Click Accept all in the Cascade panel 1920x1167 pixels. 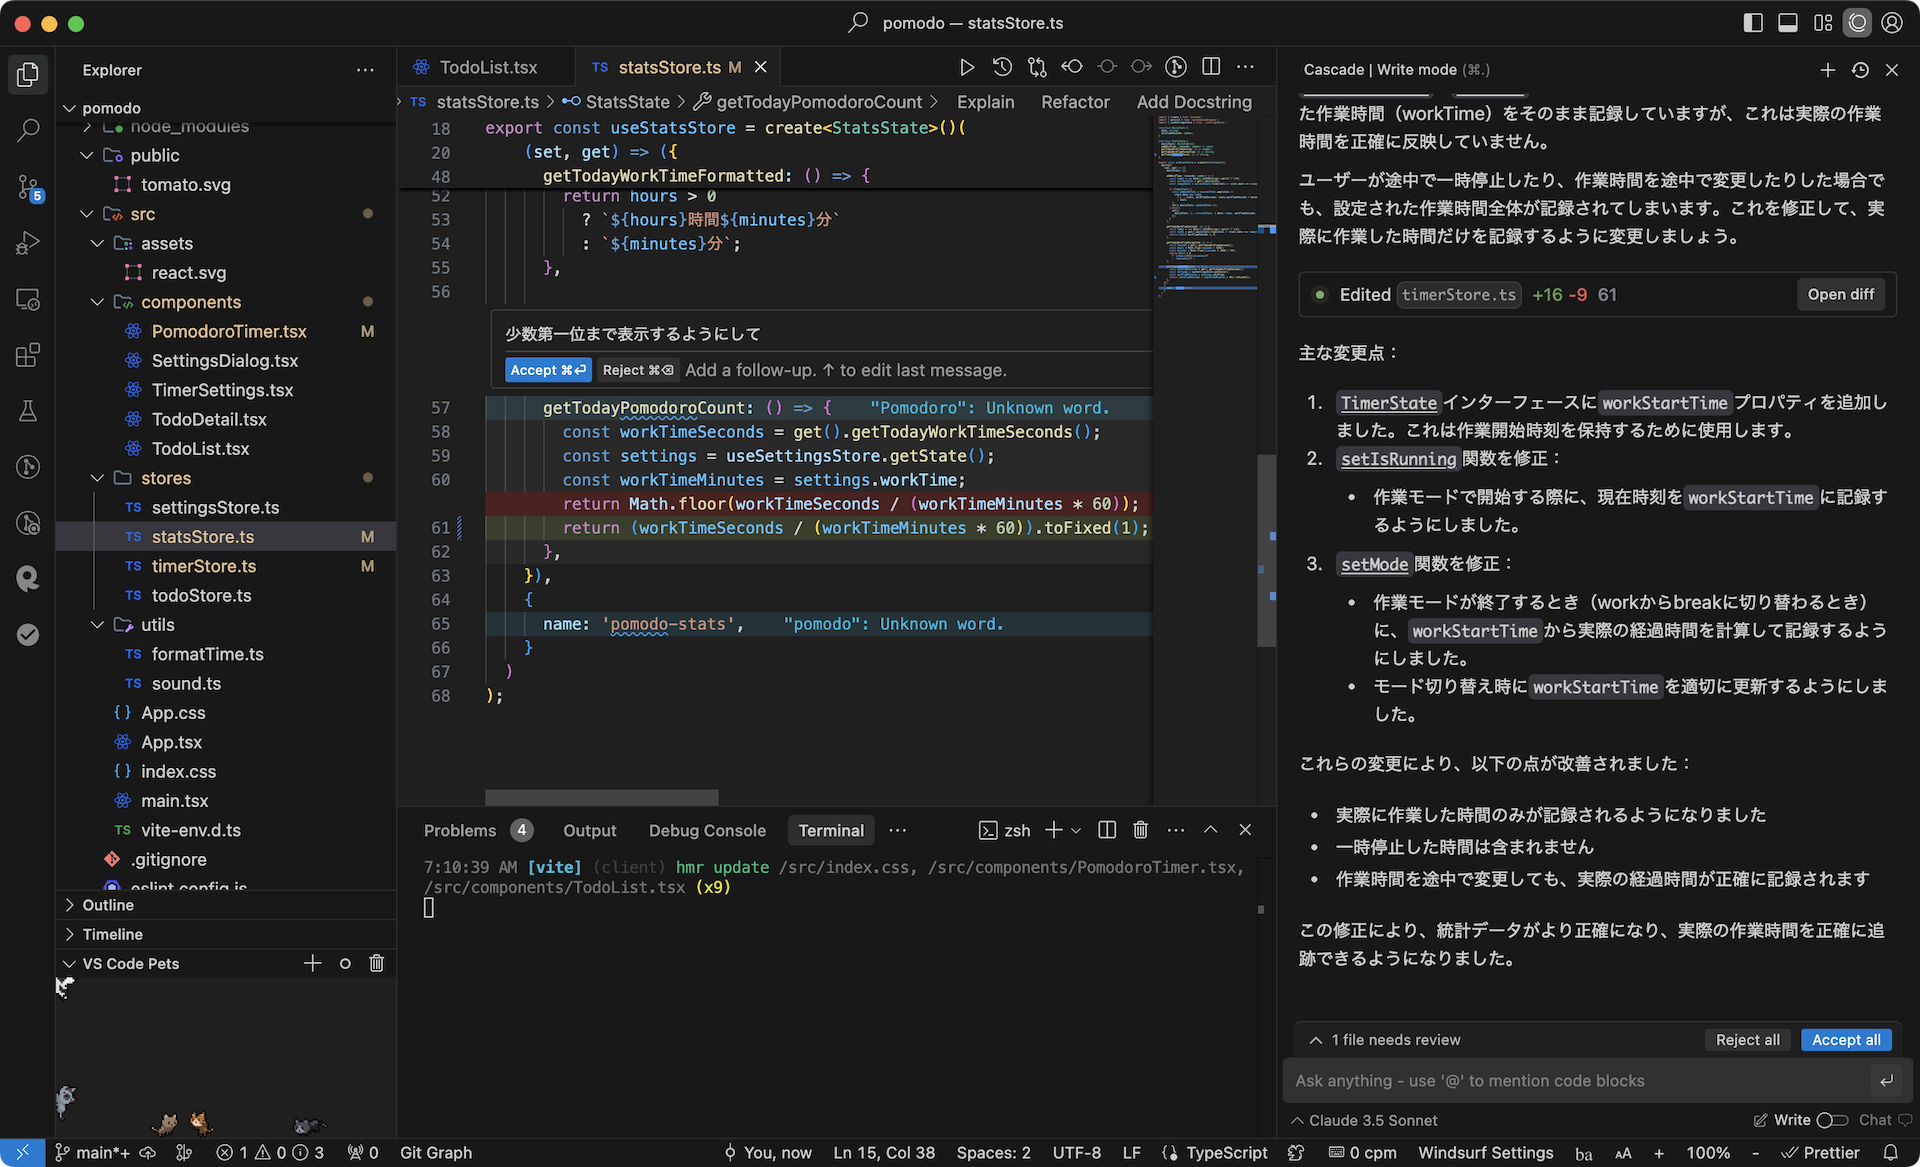point(1845,1039)
